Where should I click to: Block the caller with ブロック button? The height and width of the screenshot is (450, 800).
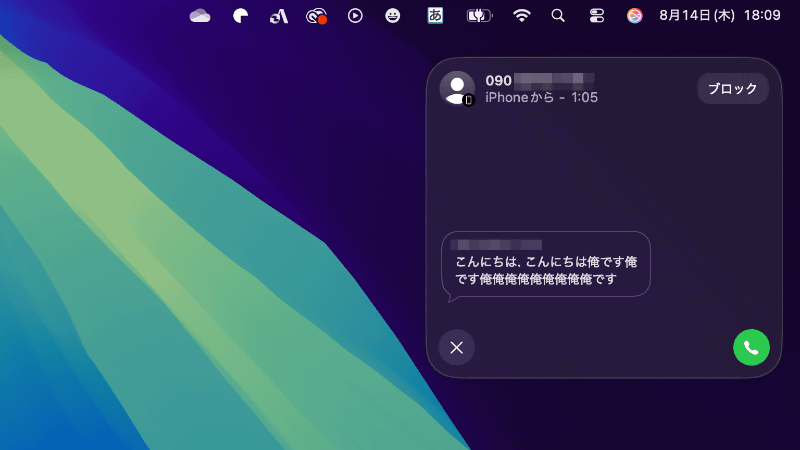[x=733, y=89]
